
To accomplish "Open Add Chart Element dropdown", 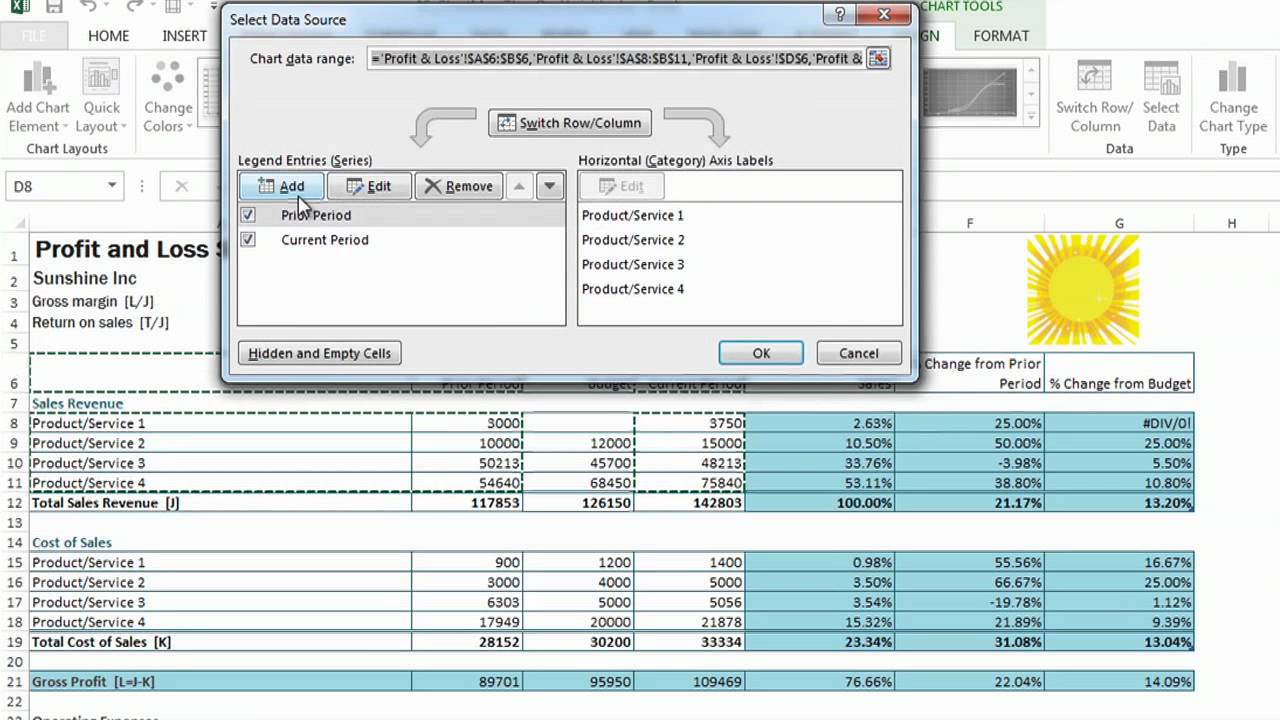I will (x=38, y=98).
